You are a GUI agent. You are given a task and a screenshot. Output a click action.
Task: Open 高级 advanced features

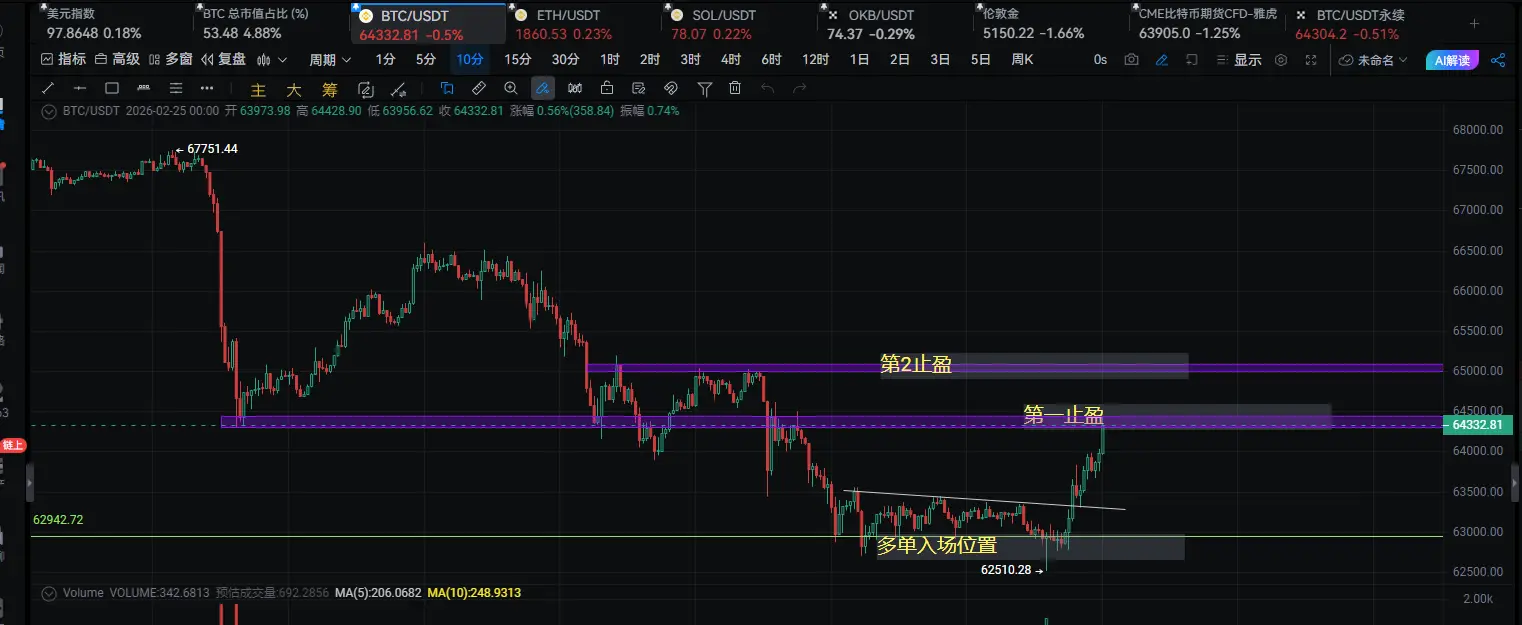coord(118,59)
